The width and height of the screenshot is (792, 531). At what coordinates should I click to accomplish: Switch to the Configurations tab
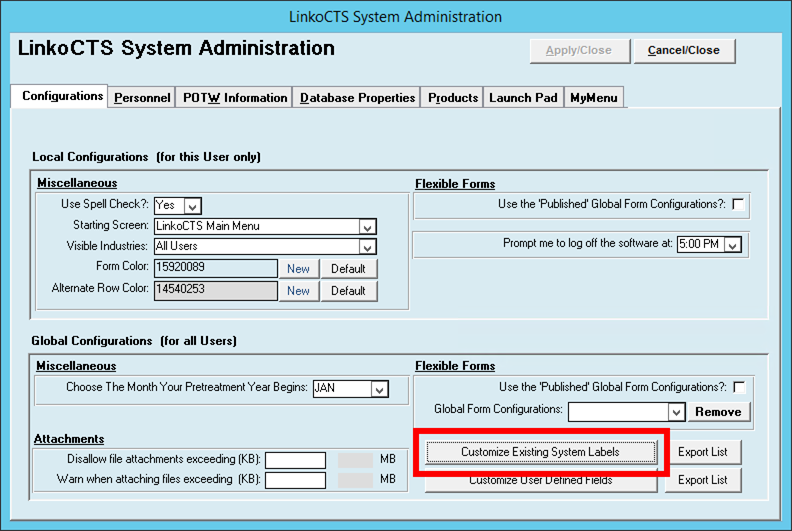pyautogui.click(x=62, y=96)
